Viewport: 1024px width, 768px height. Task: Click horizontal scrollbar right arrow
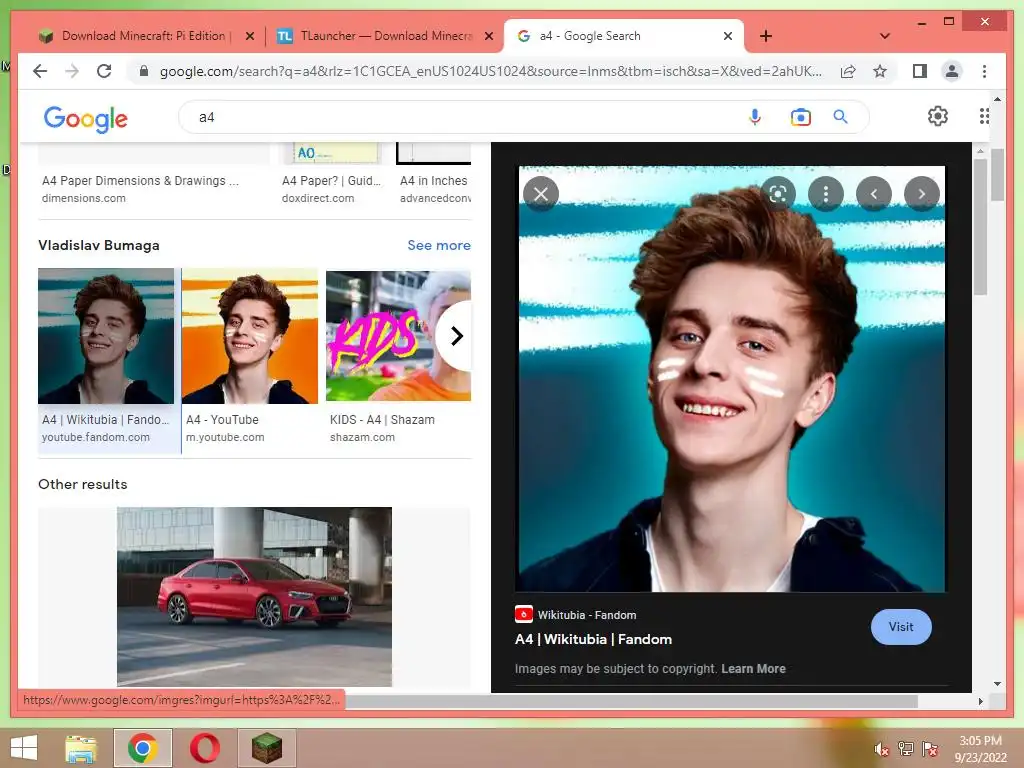click(980, 701)
